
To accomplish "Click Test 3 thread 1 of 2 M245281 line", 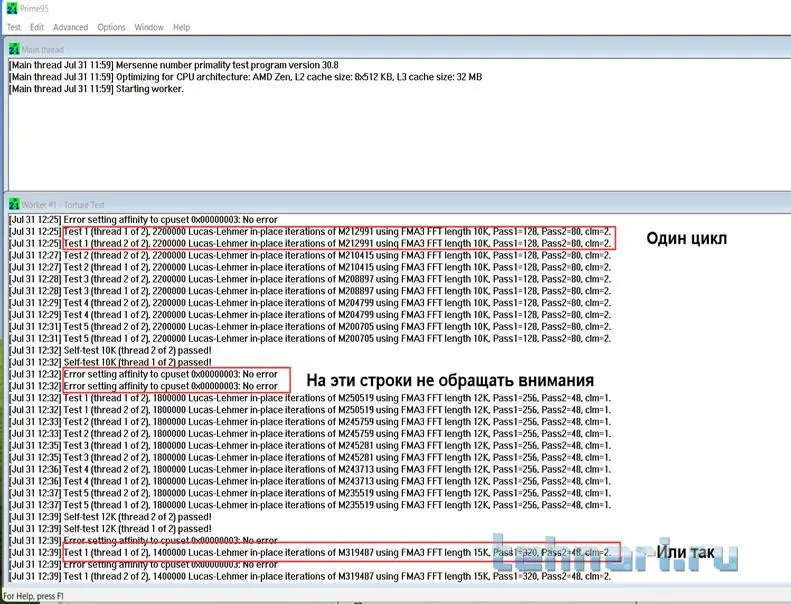I will tap(310, 446).
